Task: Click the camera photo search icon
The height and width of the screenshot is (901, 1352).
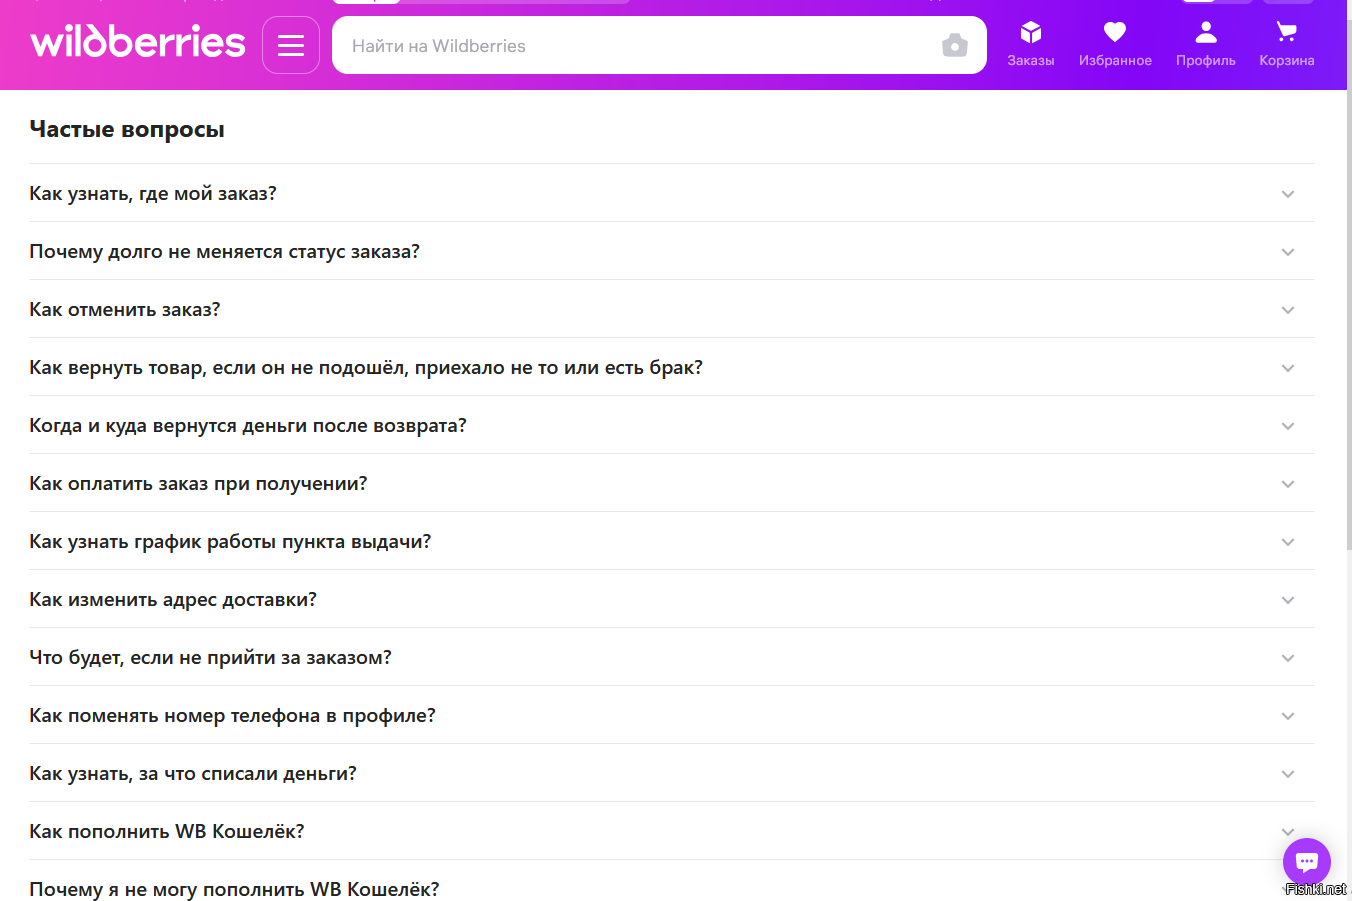Action: pyautogui.click(x=955, y=45)
